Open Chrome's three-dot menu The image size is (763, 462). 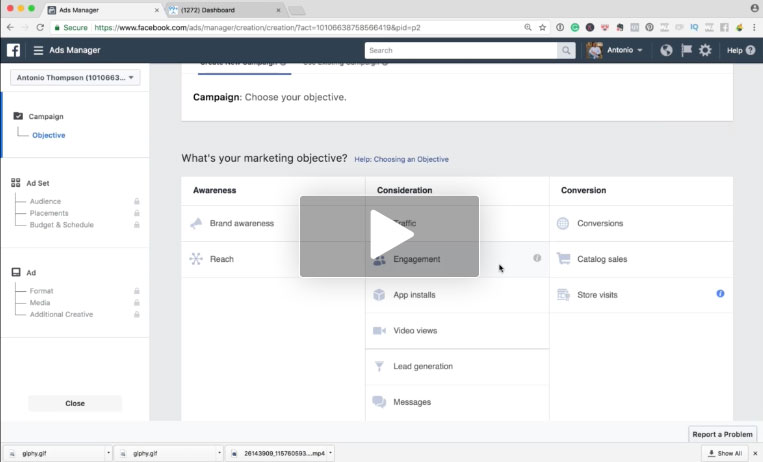[x=754, y=28]
